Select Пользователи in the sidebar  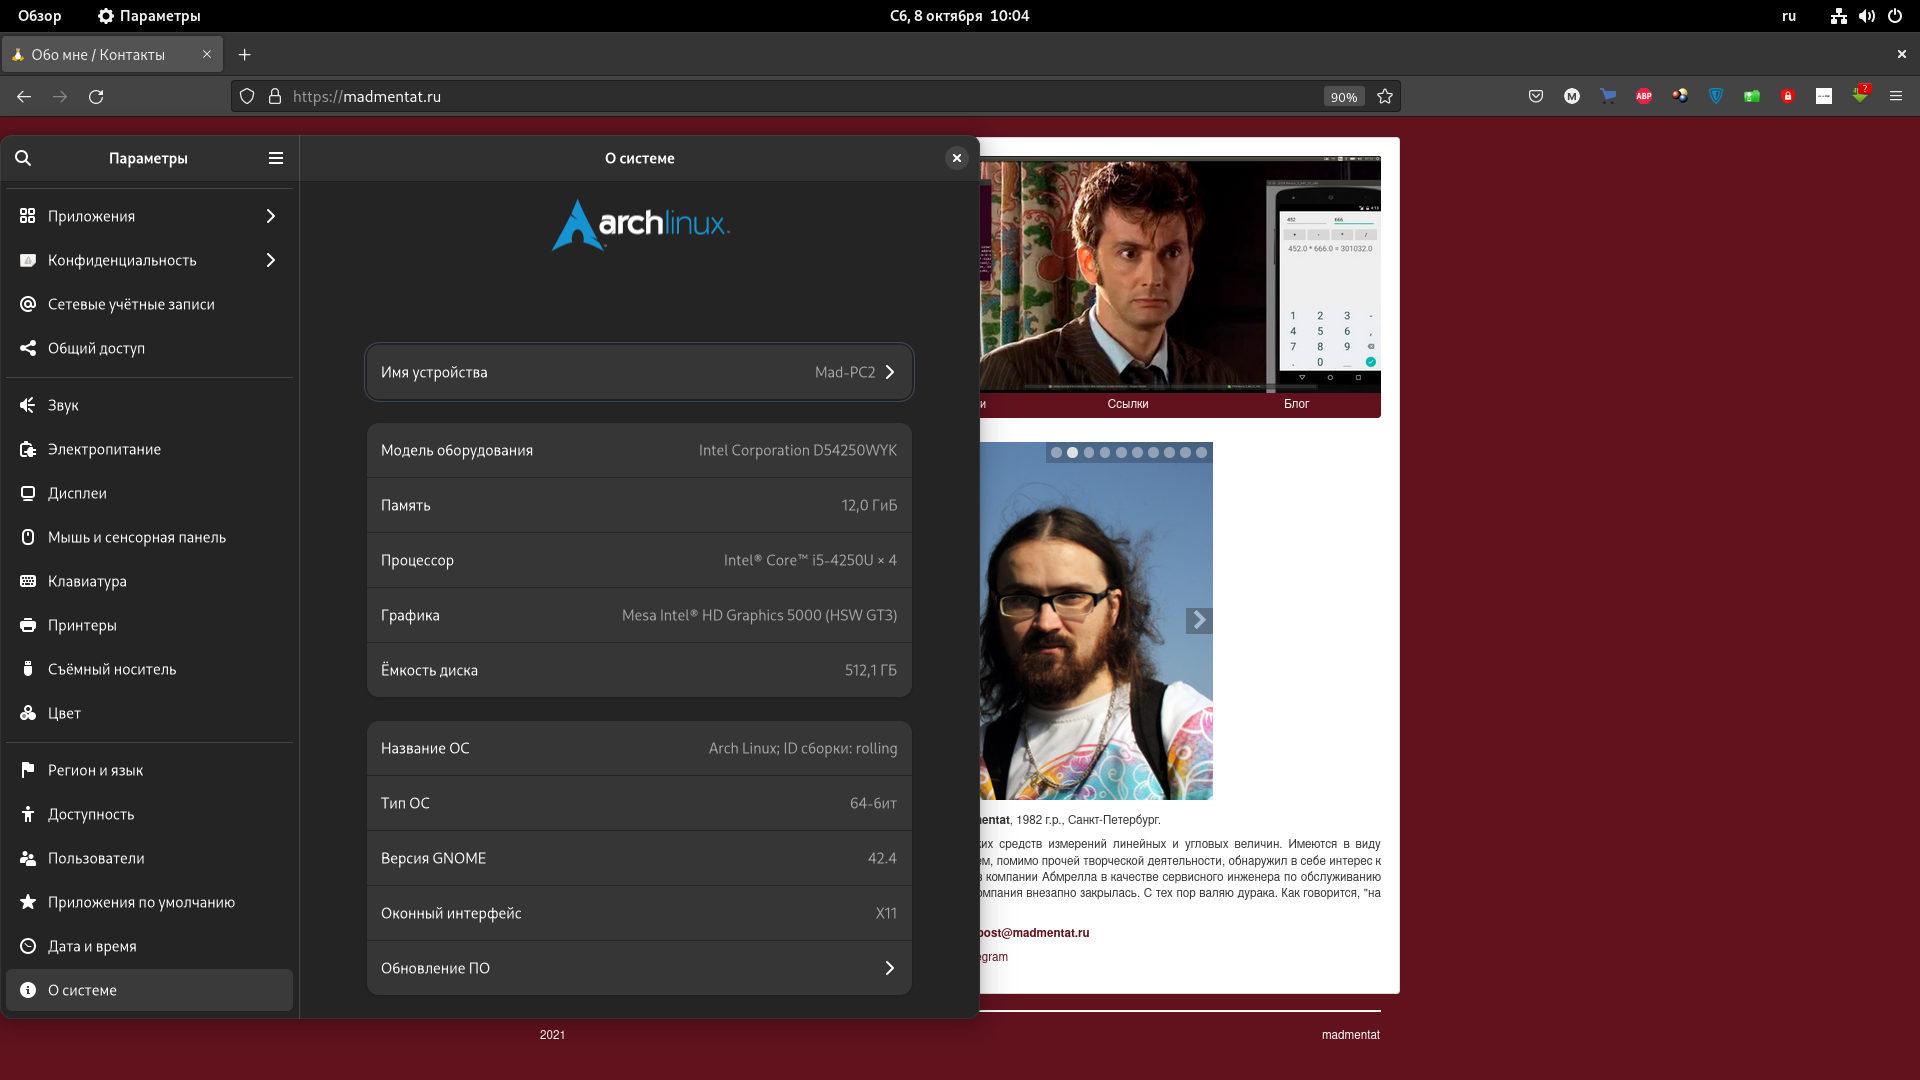click(149, 858)
